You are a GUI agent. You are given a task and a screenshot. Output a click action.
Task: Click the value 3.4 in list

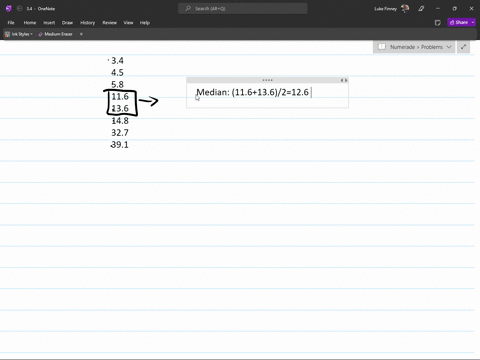pyautogui.click(x=117, y=61)
